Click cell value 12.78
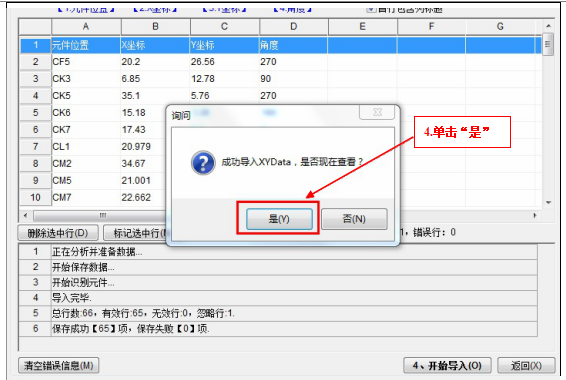The width and height of the screenshot is (566, 380). [224, 79]
